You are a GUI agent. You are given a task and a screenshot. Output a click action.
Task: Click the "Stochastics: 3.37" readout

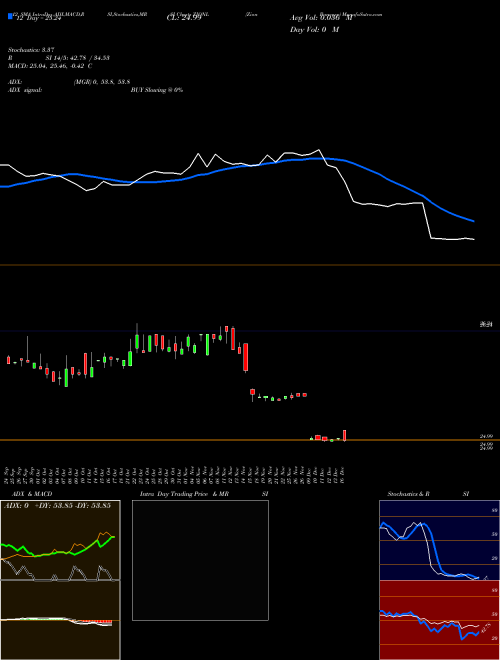(31, 50)
